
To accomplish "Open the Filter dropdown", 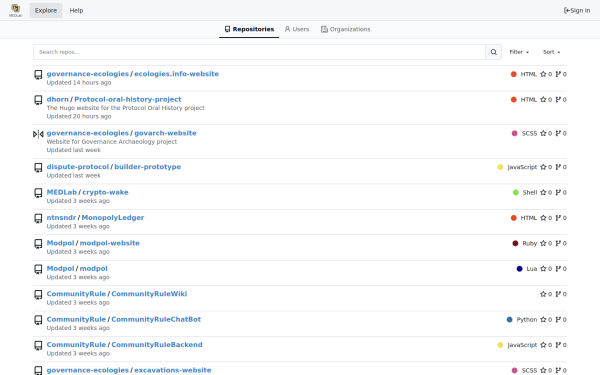I will coord(519,52).
